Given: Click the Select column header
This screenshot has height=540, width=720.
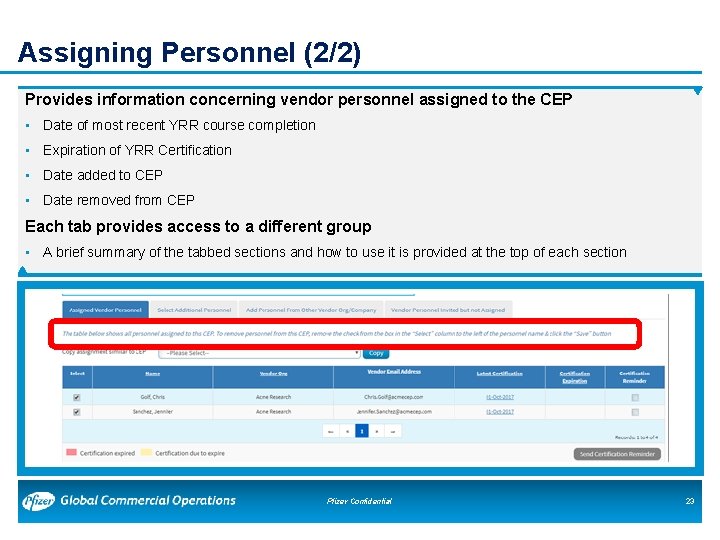Looking at the screenshot, I should (x=77, y=373).
